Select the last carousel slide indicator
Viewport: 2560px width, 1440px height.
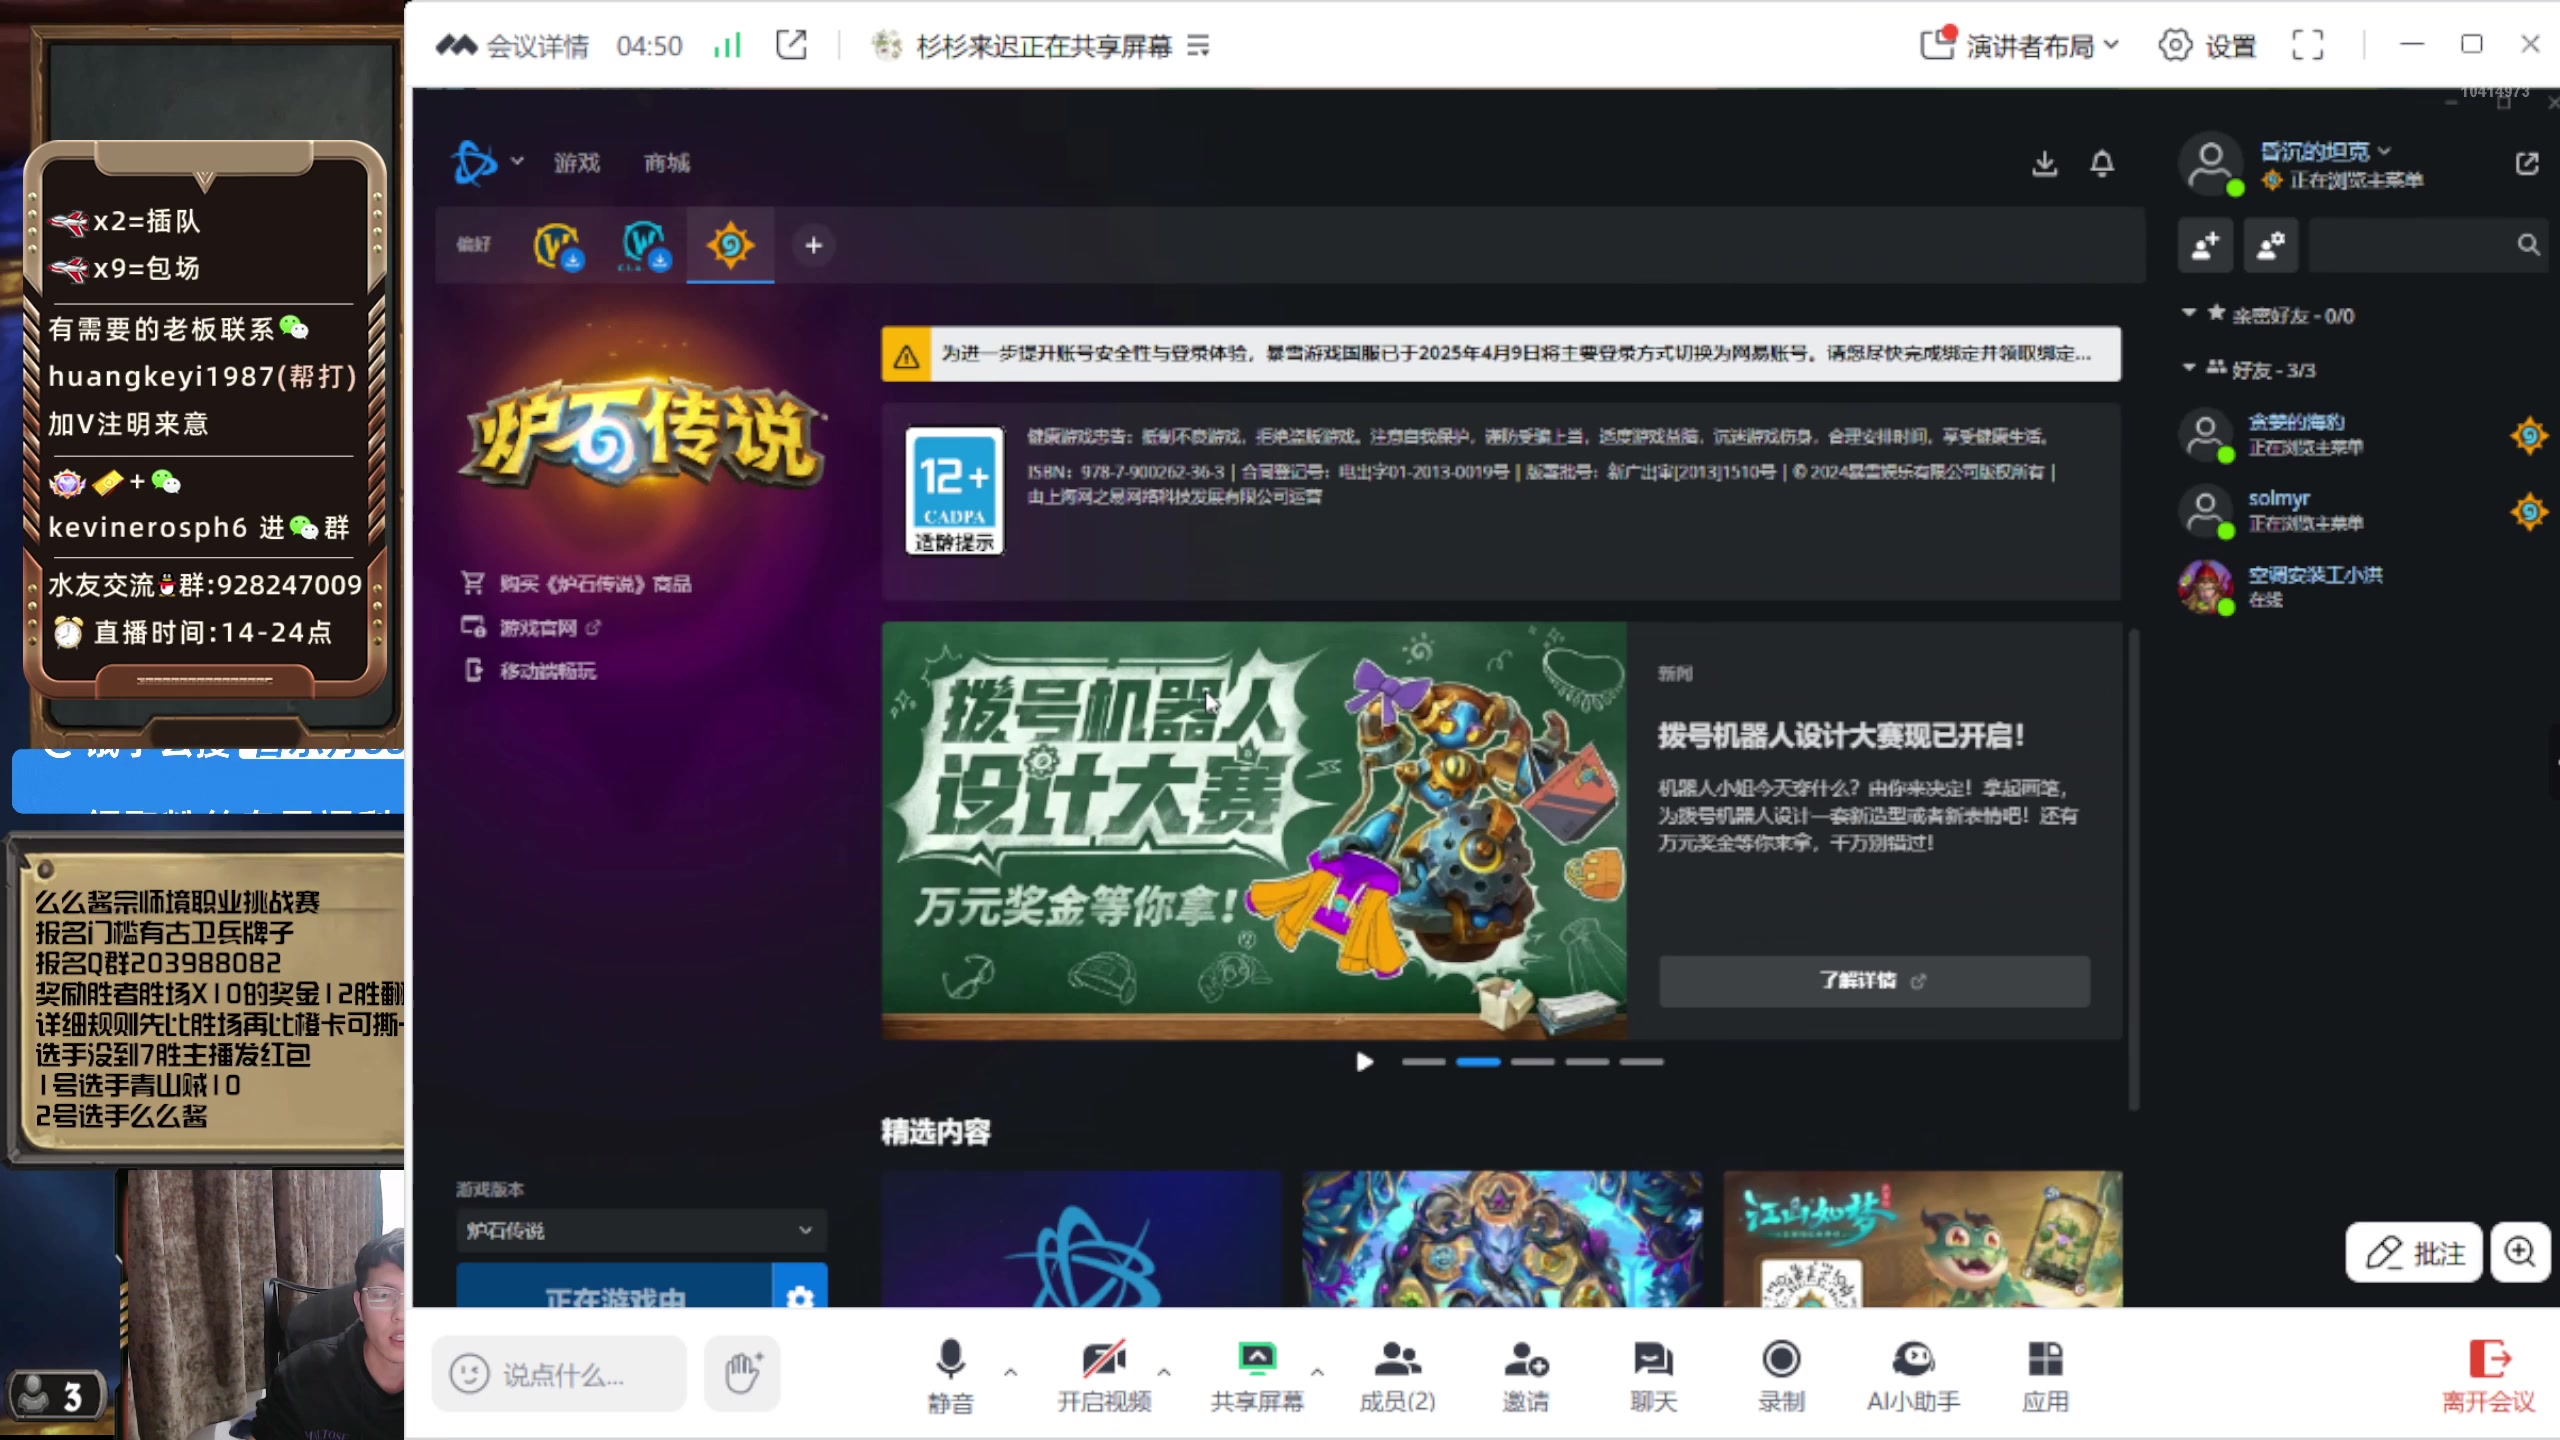pos(1641,1062)
